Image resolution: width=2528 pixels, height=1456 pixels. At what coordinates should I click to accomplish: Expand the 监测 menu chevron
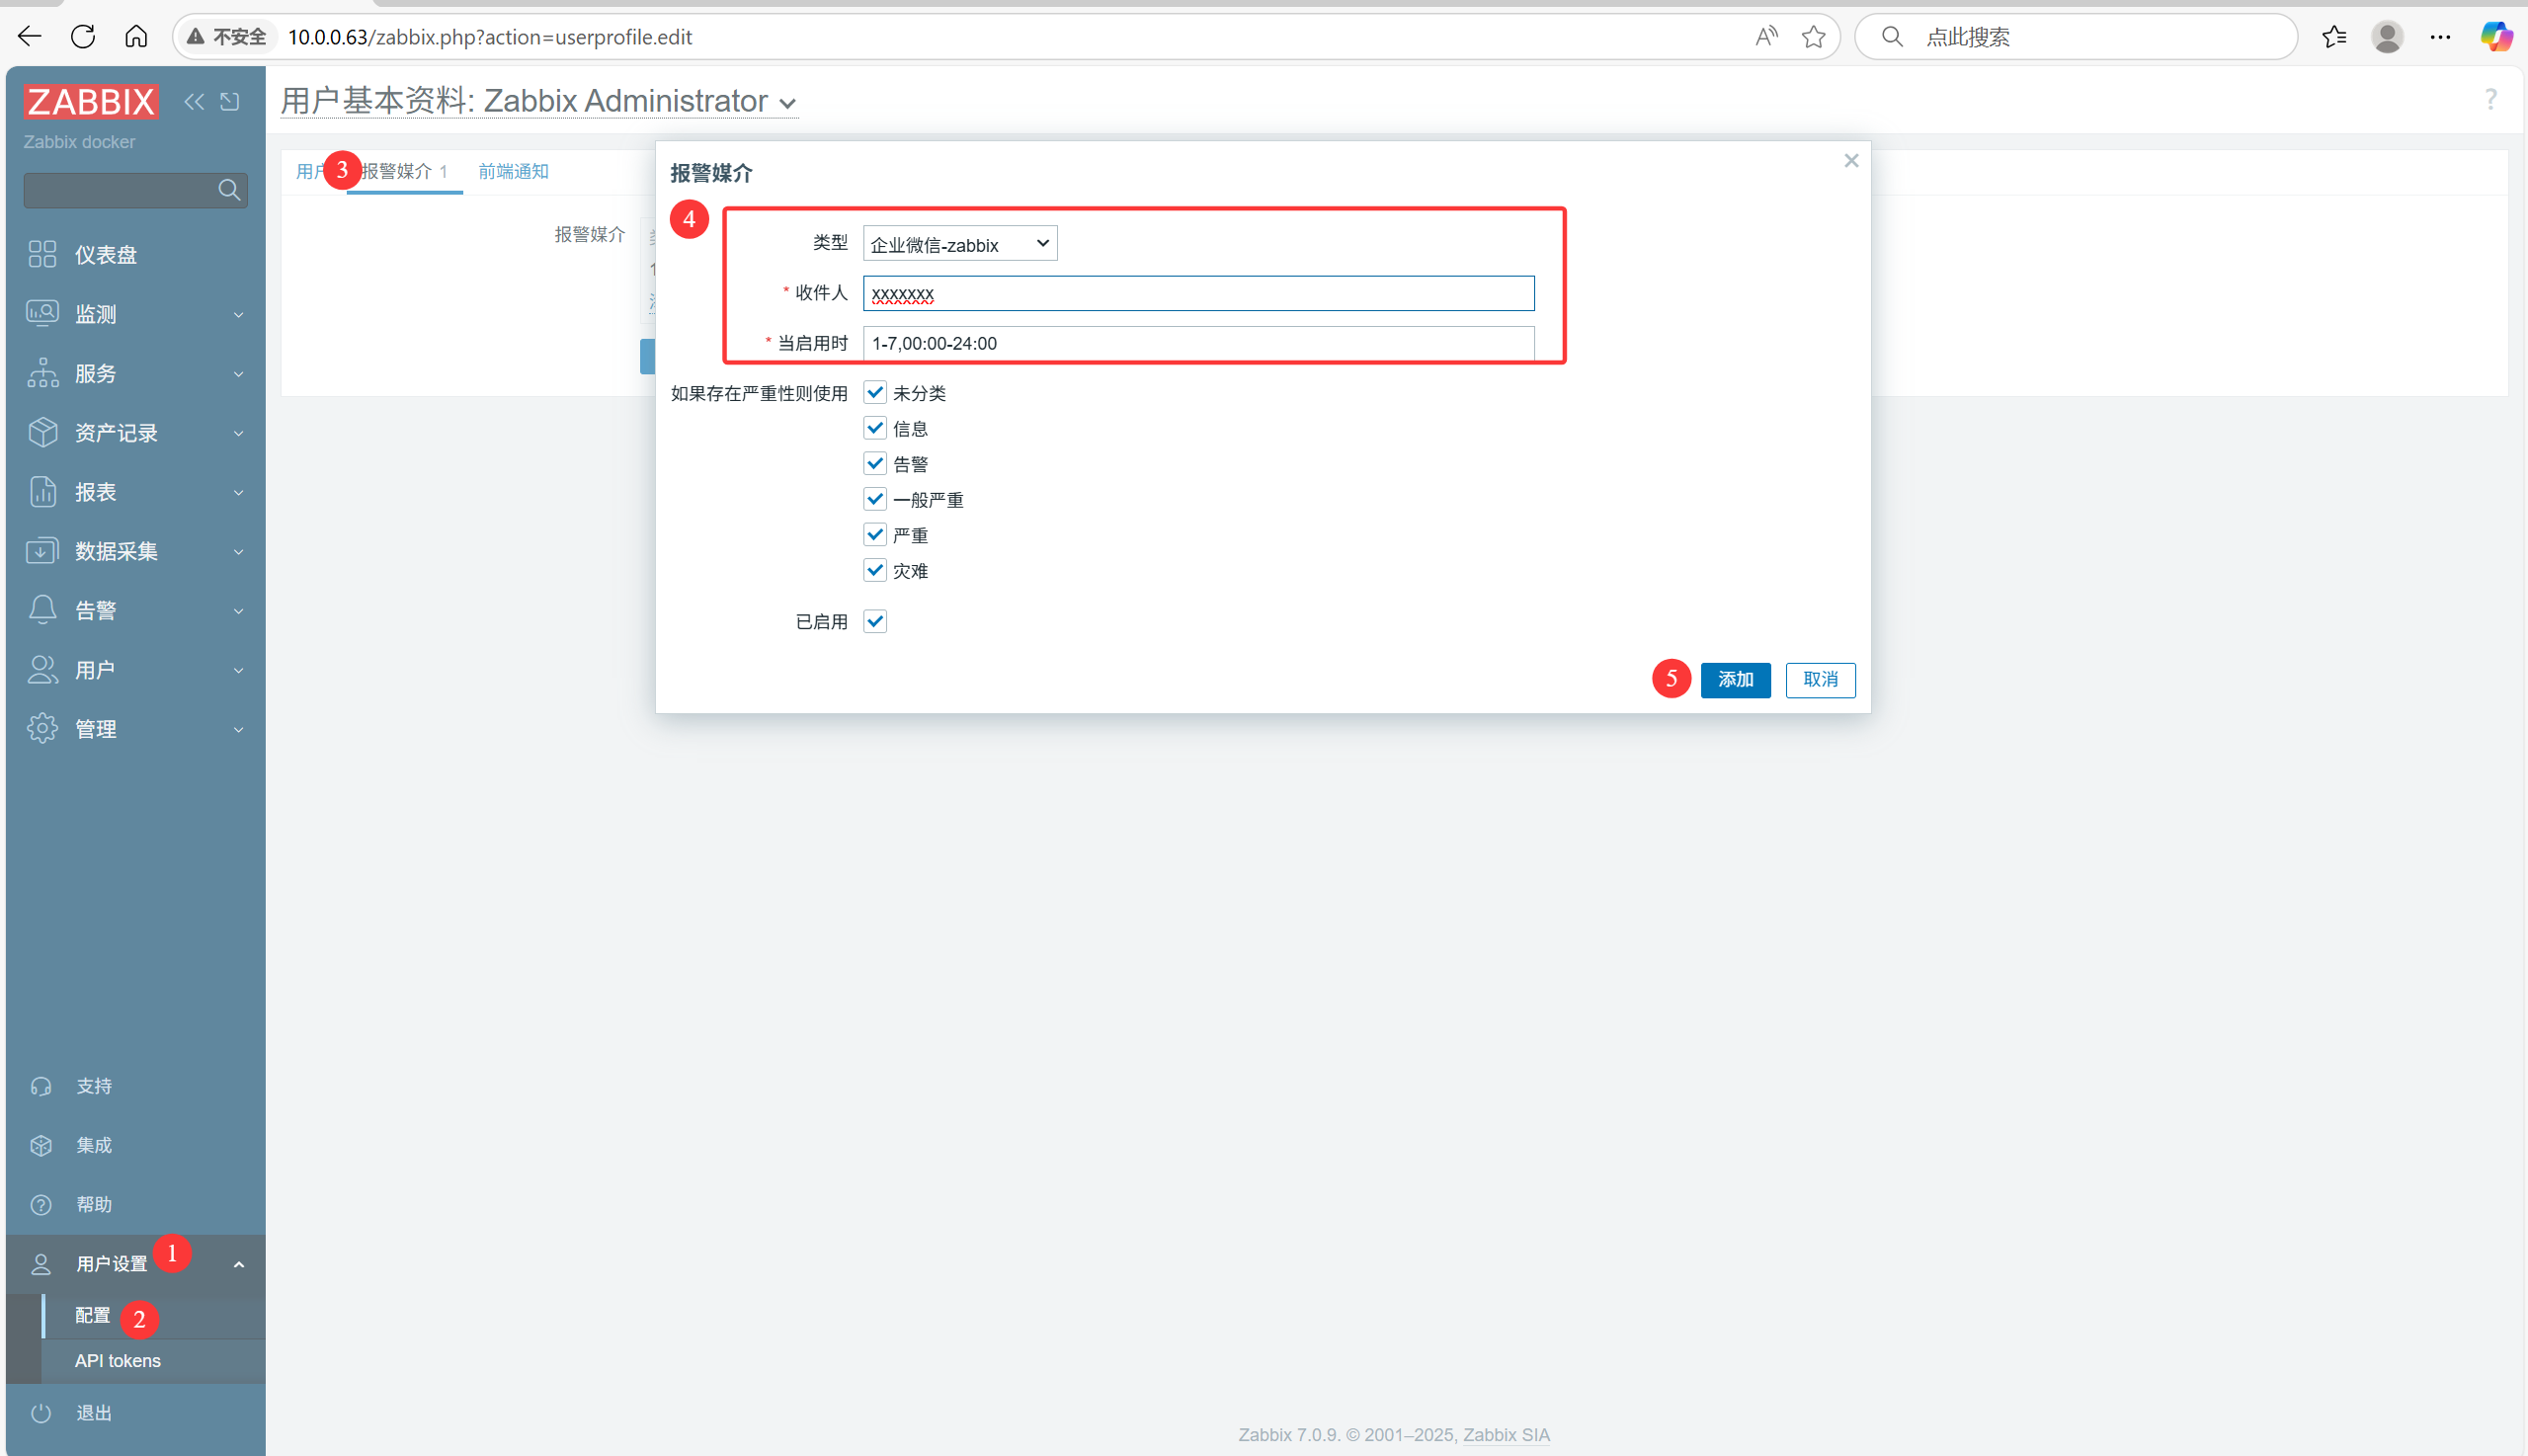tap(239, 315)
